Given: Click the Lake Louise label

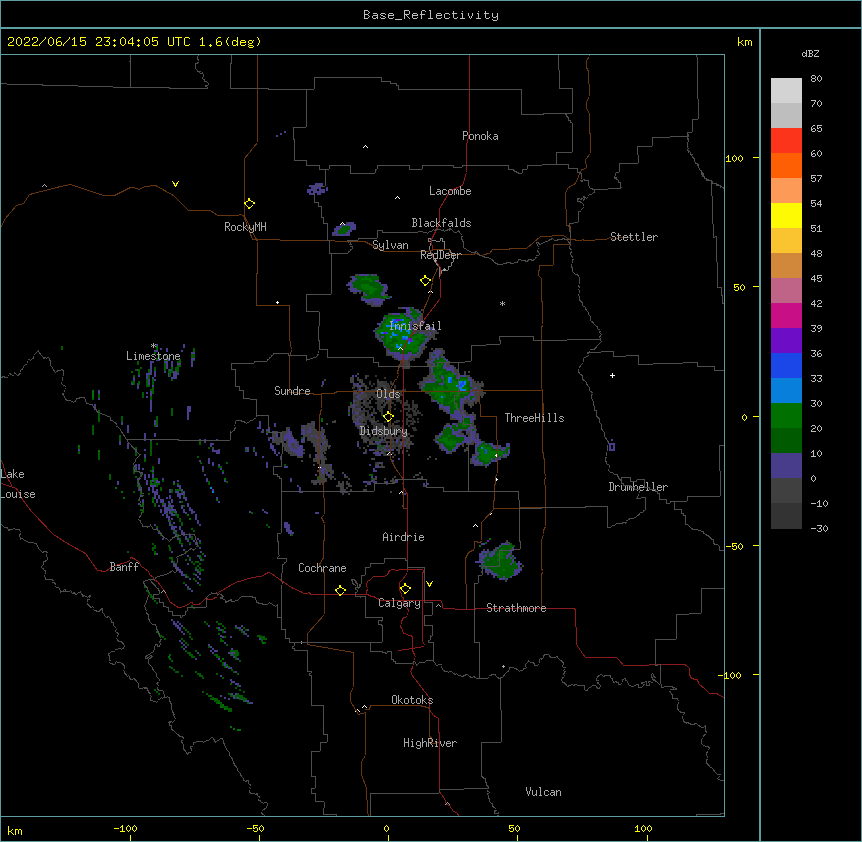Looking at the screenshot, I should tap(18, 484).
